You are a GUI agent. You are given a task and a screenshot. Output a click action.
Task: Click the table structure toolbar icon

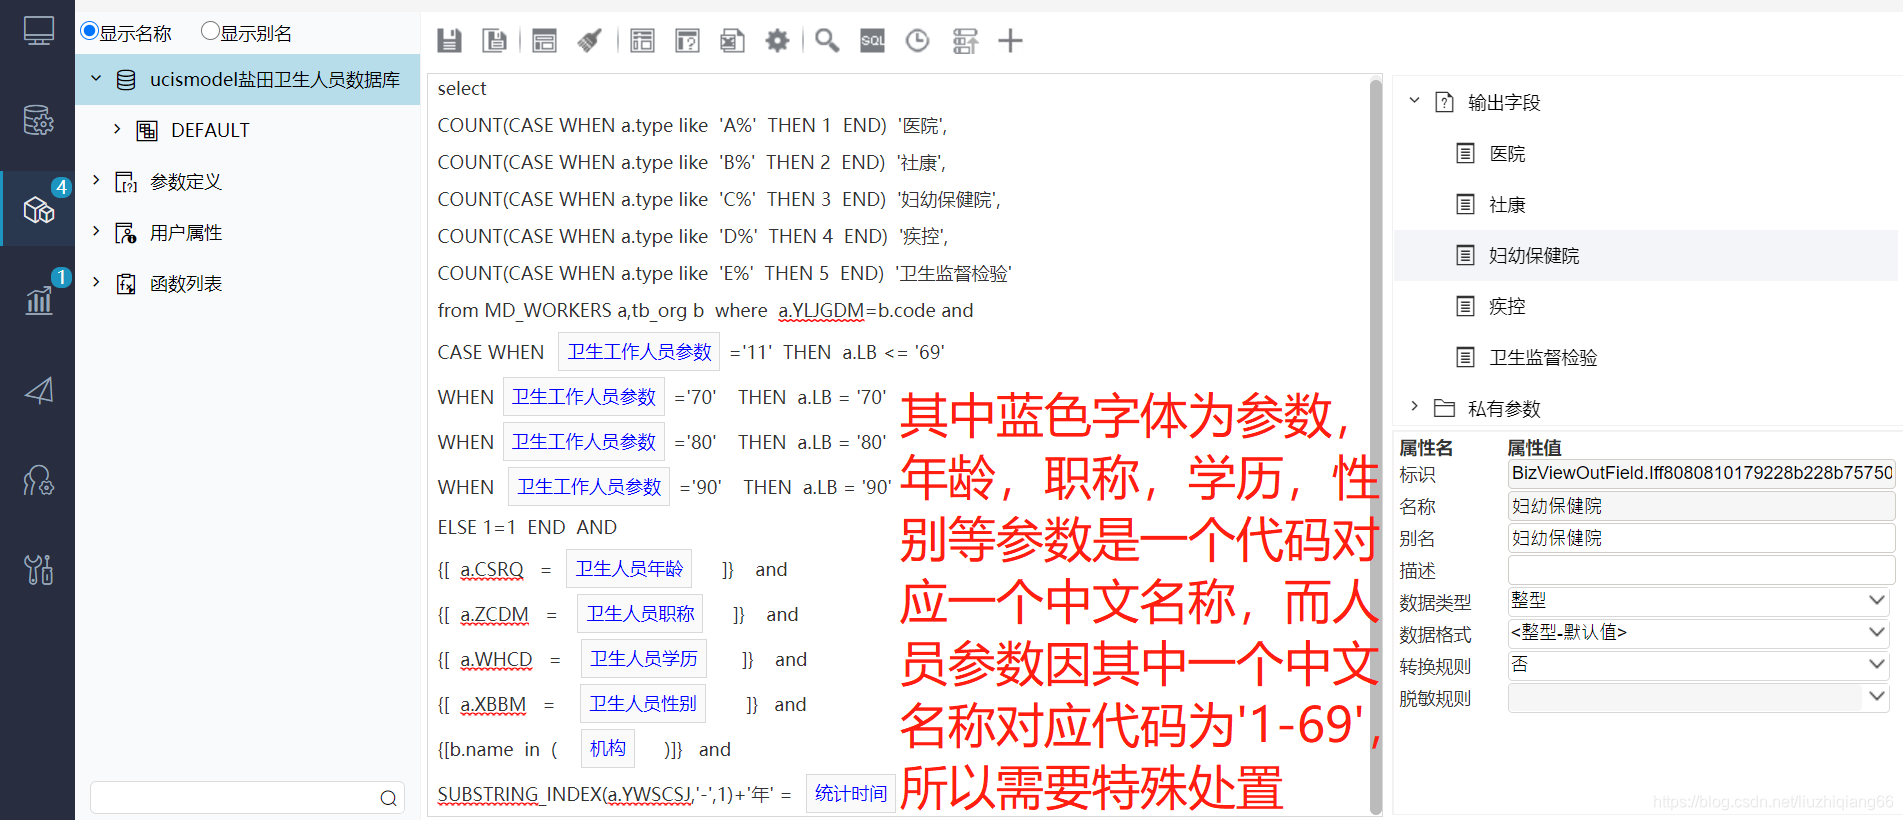click(642, 41)
